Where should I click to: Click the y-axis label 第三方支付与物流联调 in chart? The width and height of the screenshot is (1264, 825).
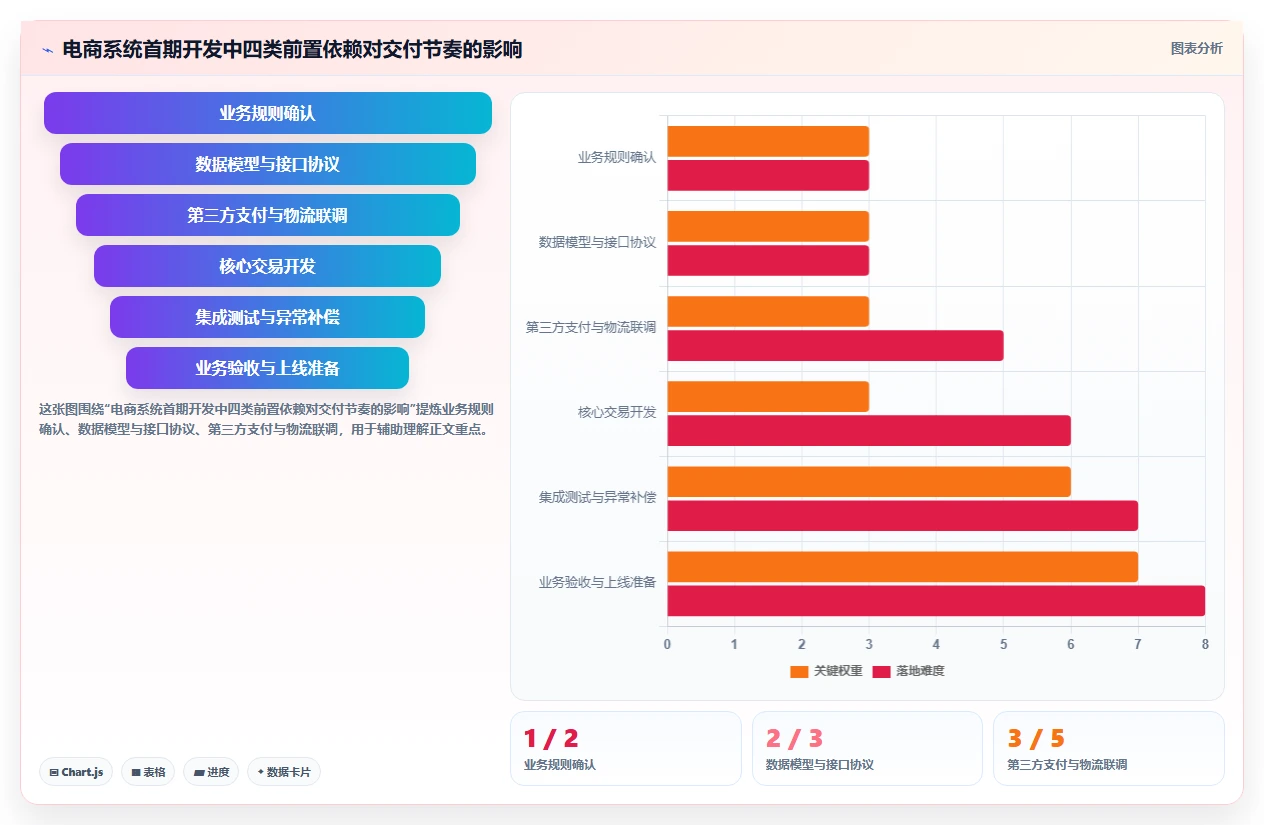point(591,328)
